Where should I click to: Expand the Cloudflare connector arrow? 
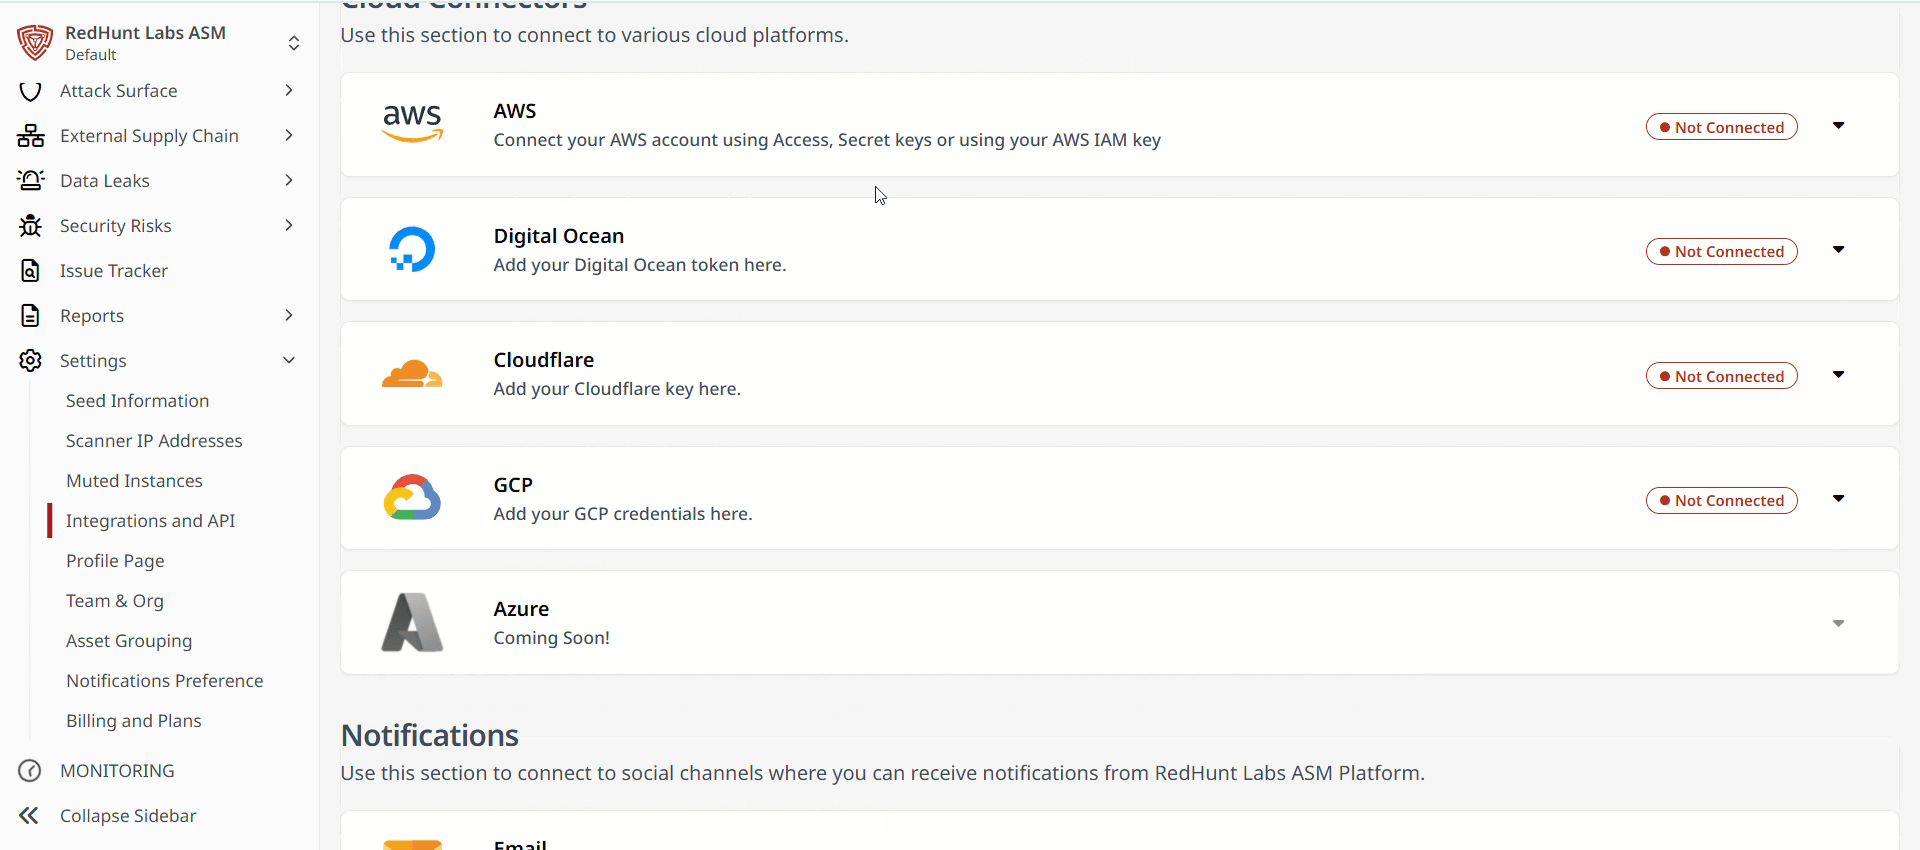pyautogui.click(x=1838, y=375)
